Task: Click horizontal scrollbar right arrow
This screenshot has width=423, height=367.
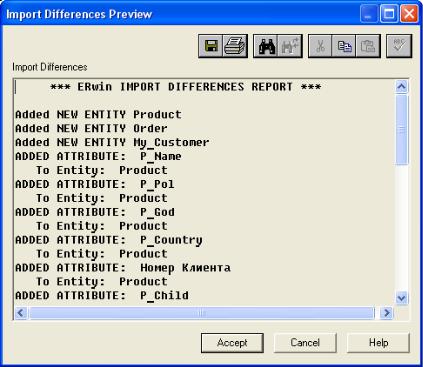Action: tap(387, 313)
